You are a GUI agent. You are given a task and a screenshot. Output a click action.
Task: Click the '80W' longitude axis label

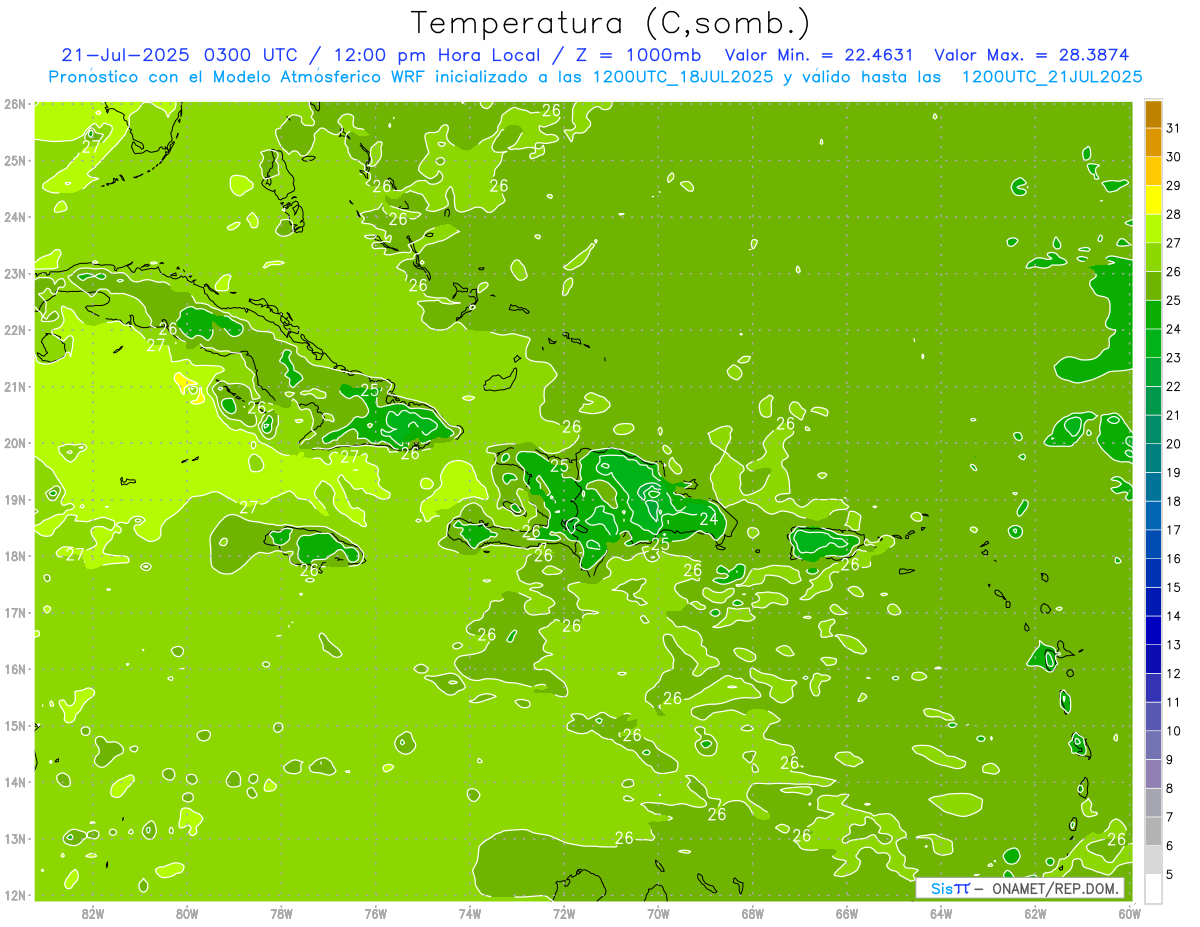[187, 913]
